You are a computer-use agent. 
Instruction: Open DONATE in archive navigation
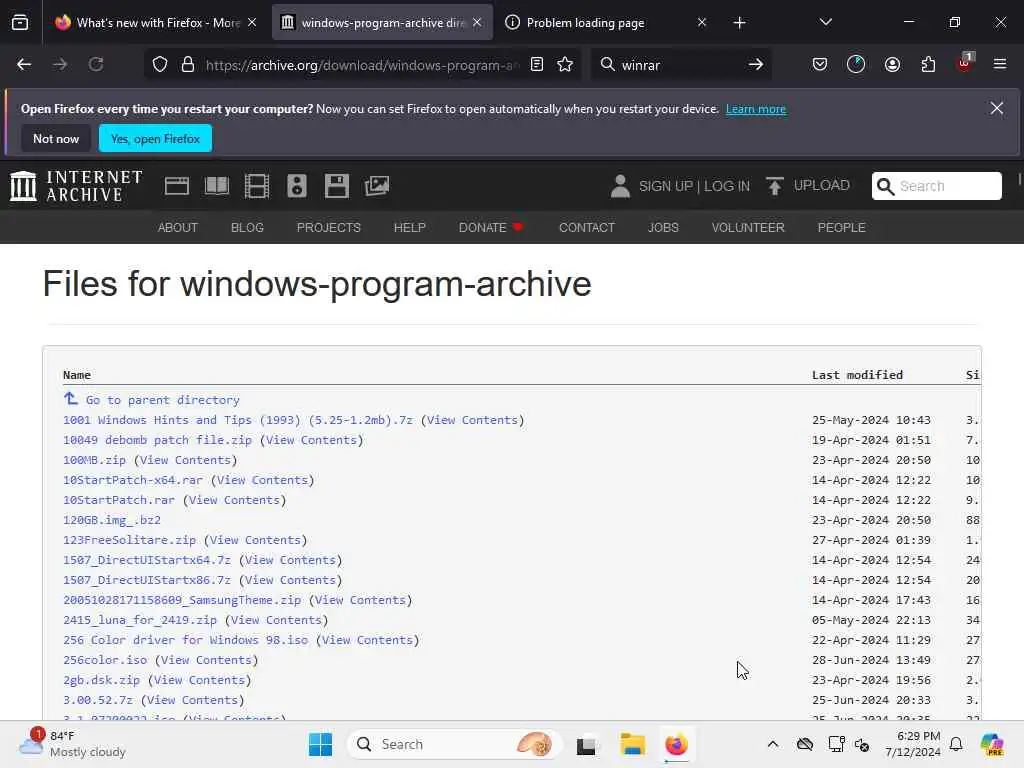(x=490, y=227)
